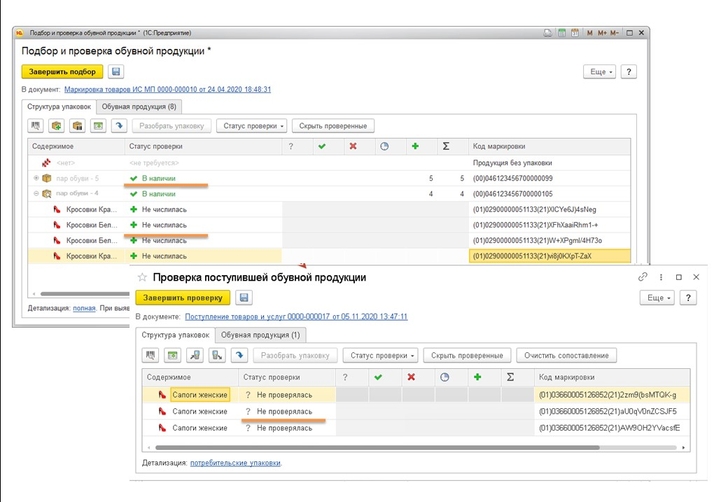Open the Еще dropdown in upper window

(599, 72)
